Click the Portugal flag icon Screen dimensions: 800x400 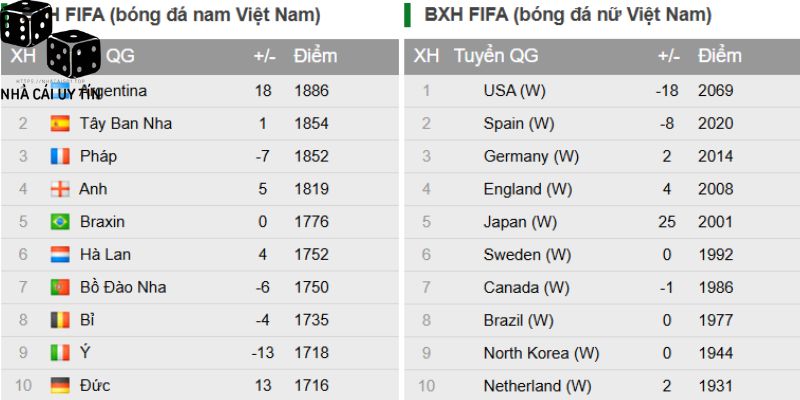click(x=60, y=288)
